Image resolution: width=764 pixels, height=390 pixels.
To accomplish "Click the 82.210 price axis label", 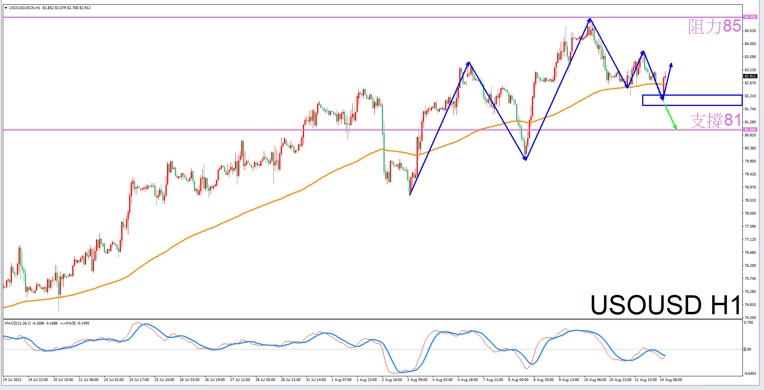I will [x=751, y=96].
